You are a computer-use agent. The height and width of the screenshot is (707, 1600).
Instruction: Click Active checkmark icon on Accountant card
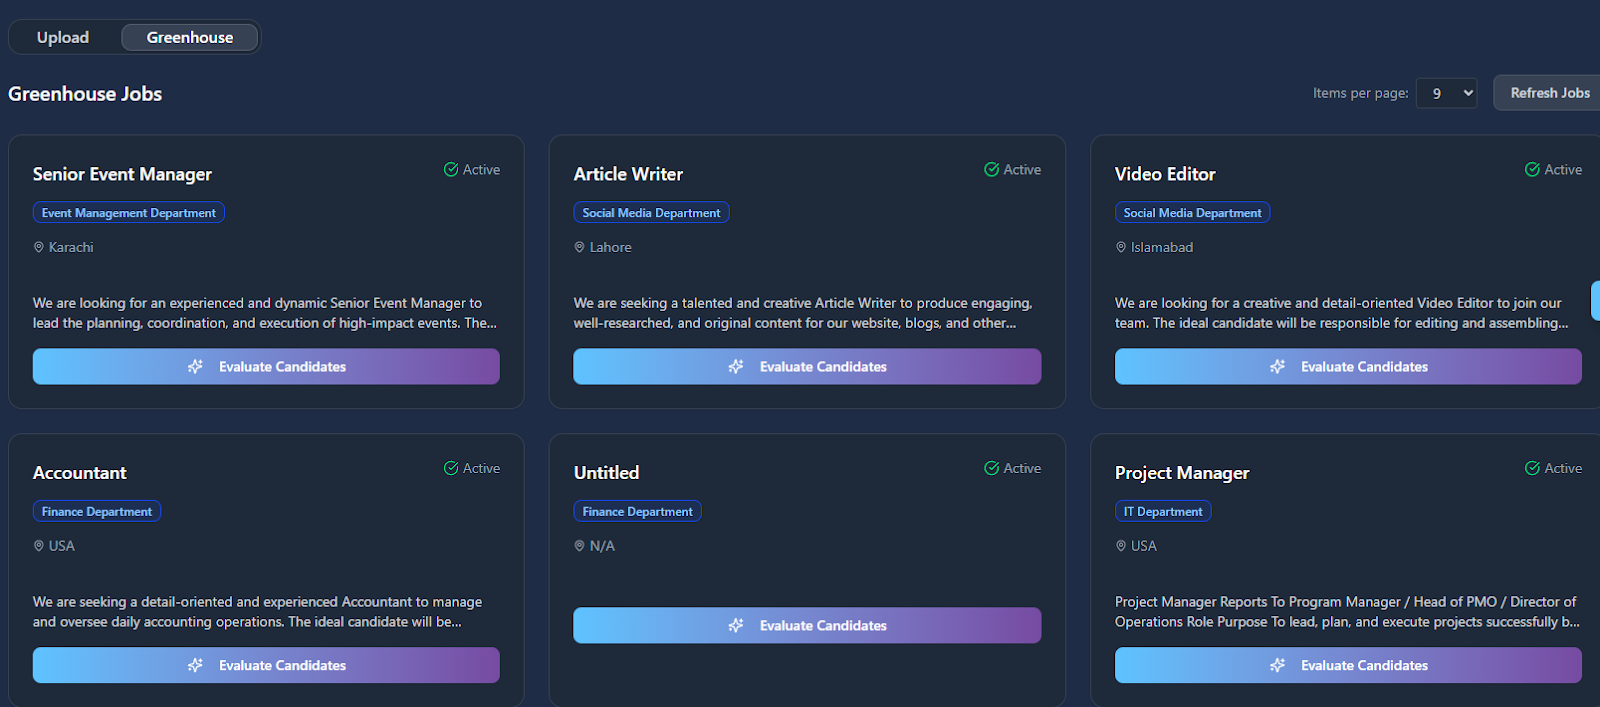click(x=451, y=468)
